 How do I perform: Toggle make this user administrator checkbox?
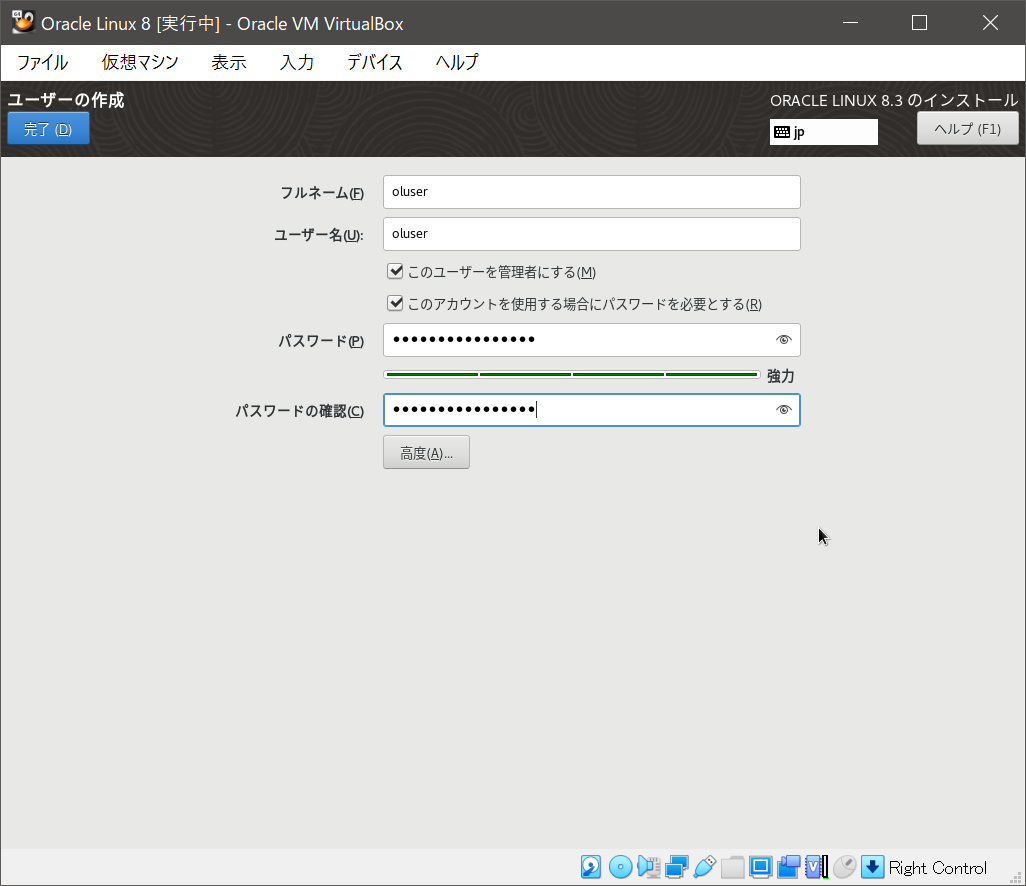(395, 271)
